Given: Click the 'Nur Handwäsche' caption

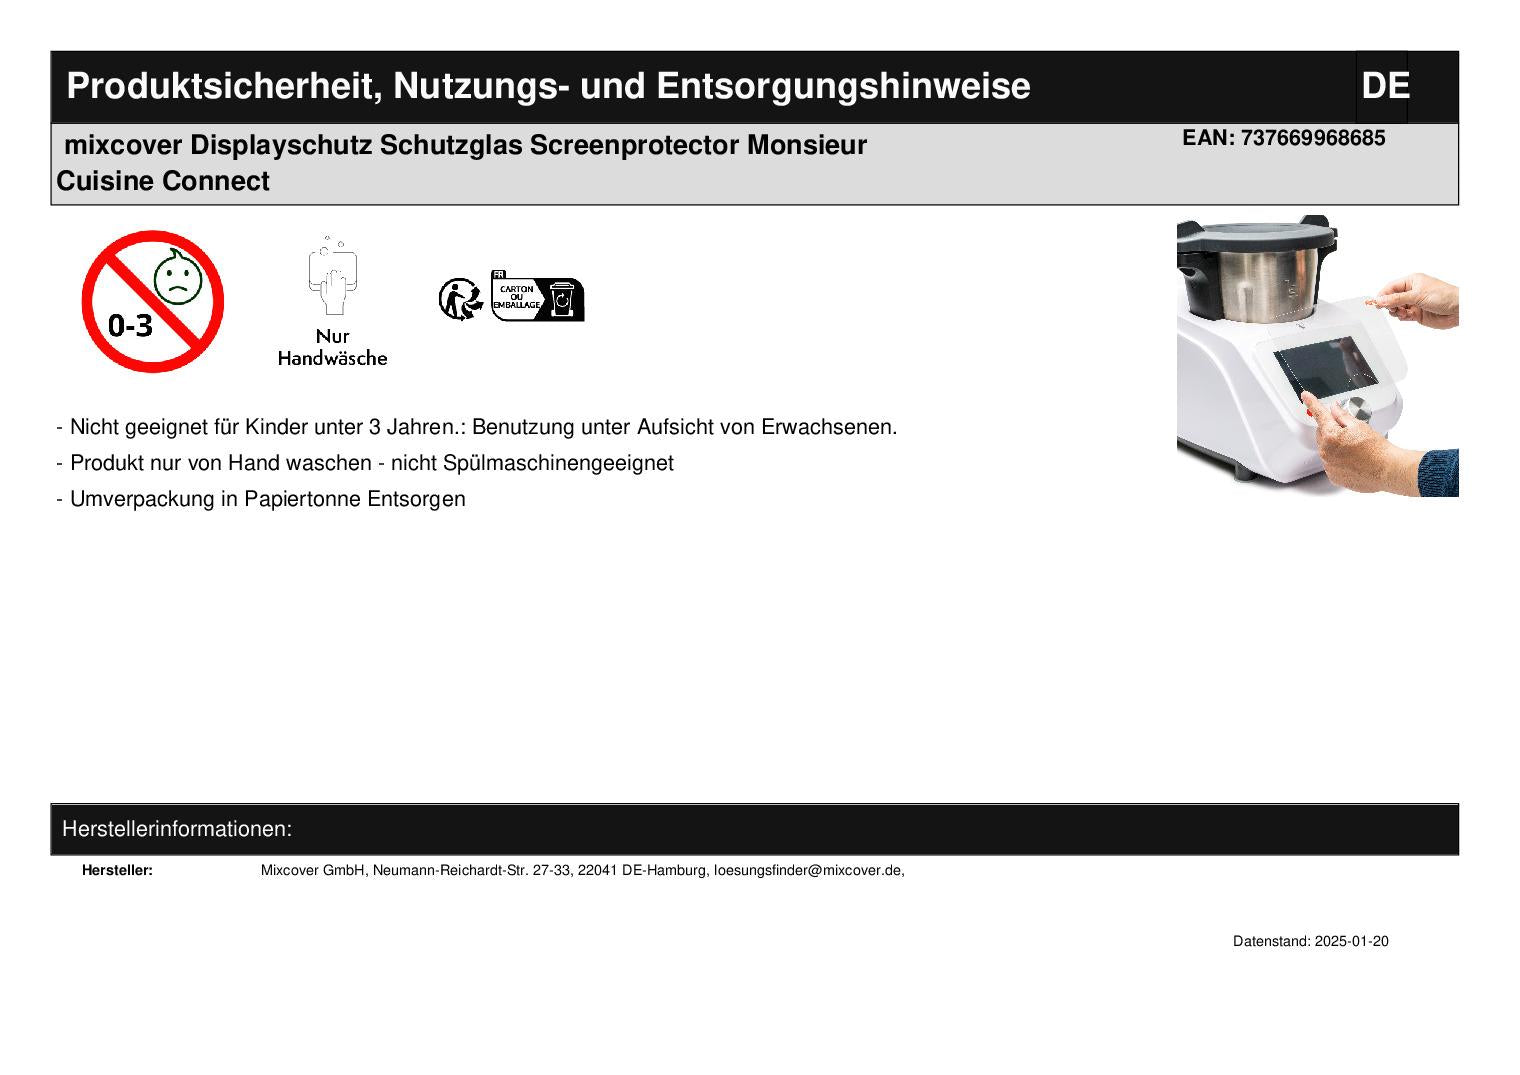Looking at the screenshot, I should [x=332, y=347].
